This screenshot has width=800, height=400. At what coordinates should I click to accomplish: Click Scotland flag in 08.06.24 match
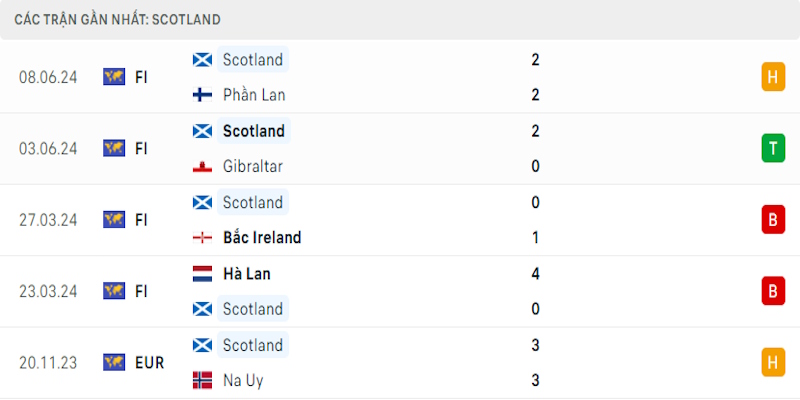click(x=202, y=60)
